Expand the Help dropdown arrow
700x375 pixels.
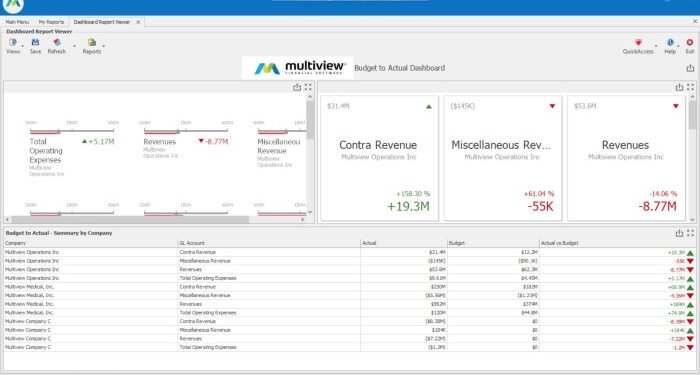point(678,46)
